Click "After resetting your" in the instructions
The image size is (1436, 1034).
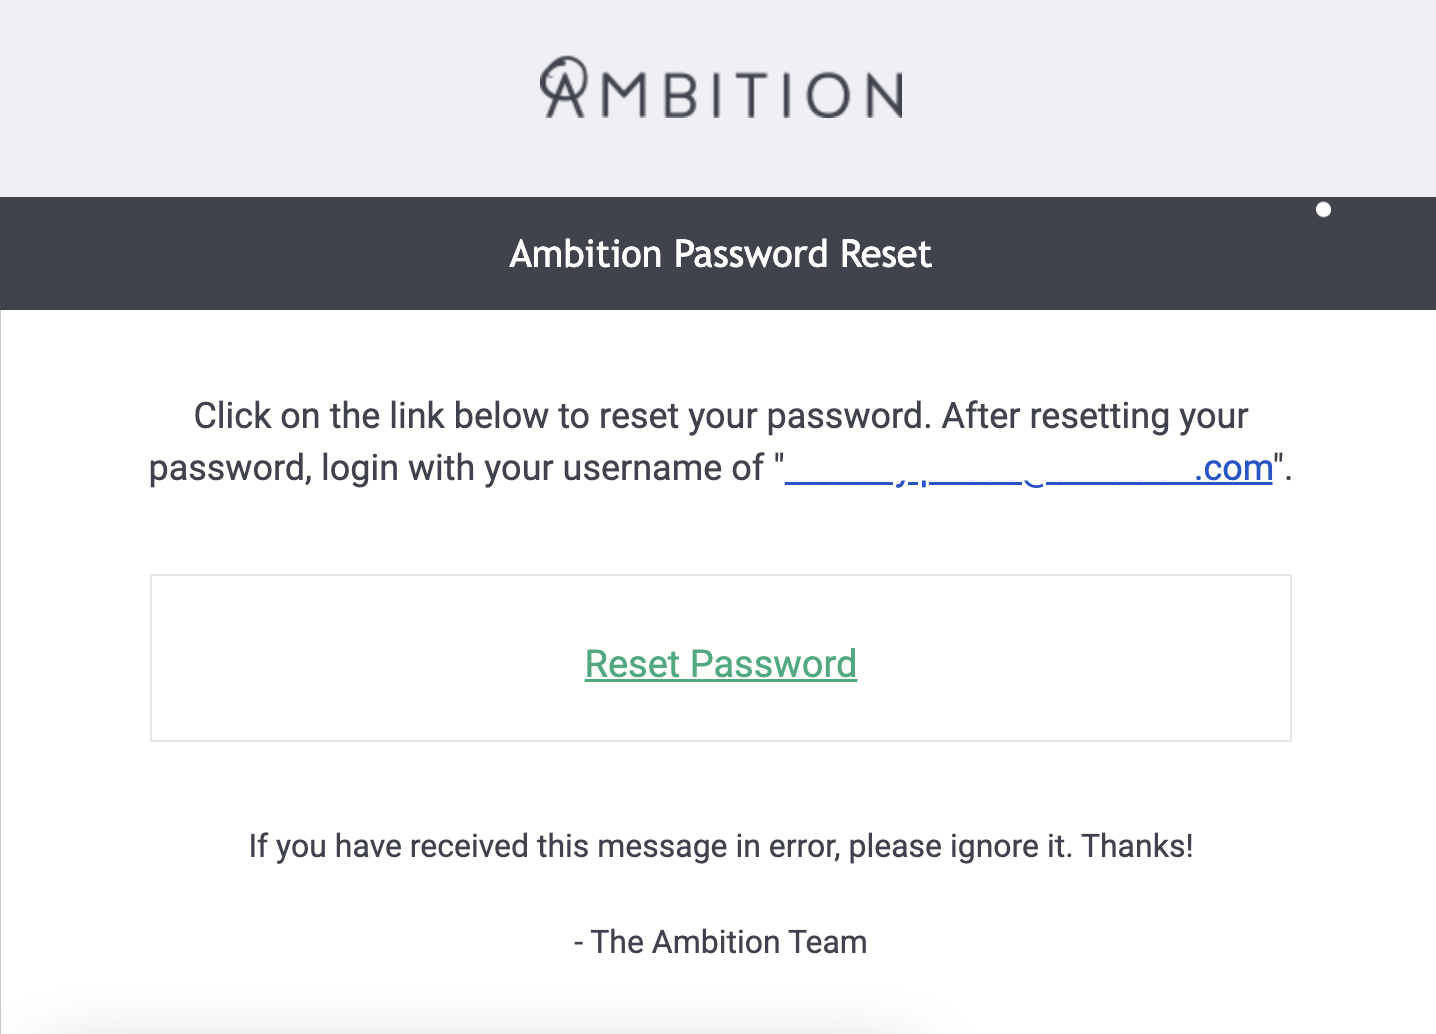[x=1095, y=416]
